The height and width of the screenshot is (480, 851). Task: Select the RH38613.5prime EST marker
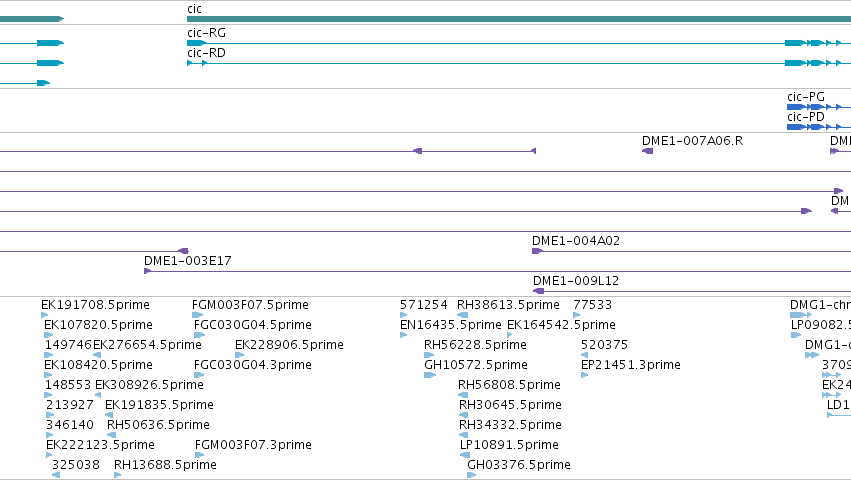pos(462,315)
